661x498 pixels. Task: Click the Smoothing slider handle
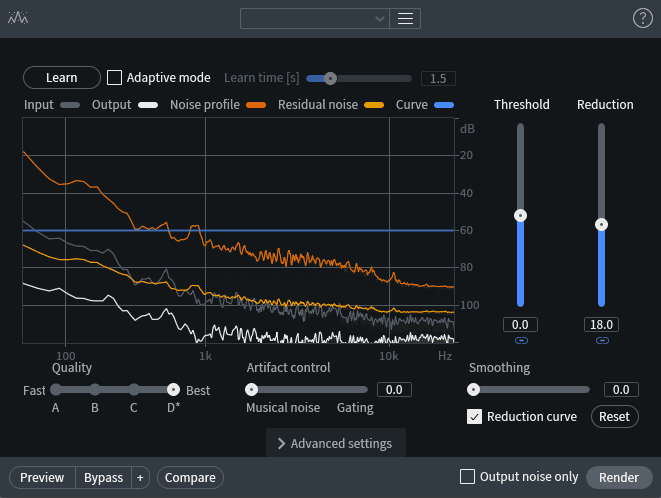473,390
